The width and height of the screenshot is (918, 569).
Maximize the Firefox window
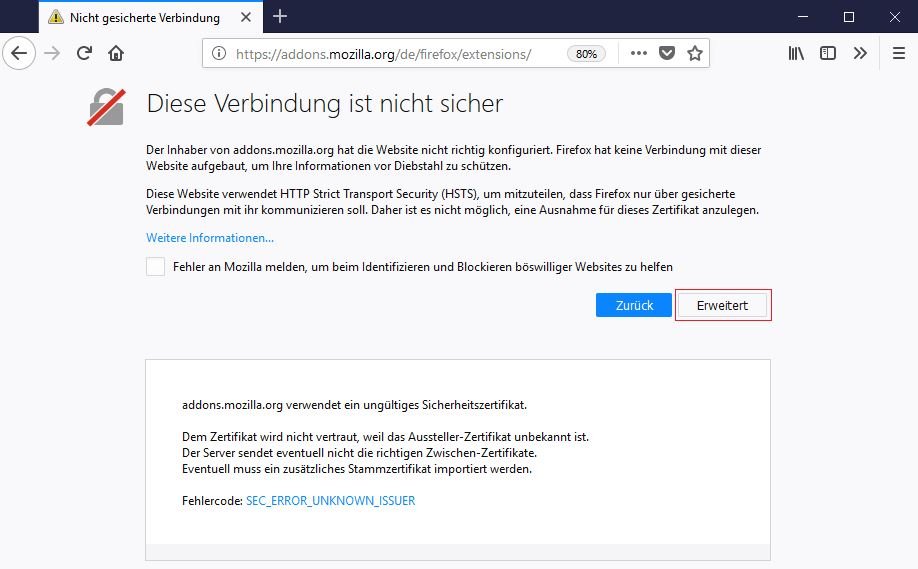[x=849, y=16]
